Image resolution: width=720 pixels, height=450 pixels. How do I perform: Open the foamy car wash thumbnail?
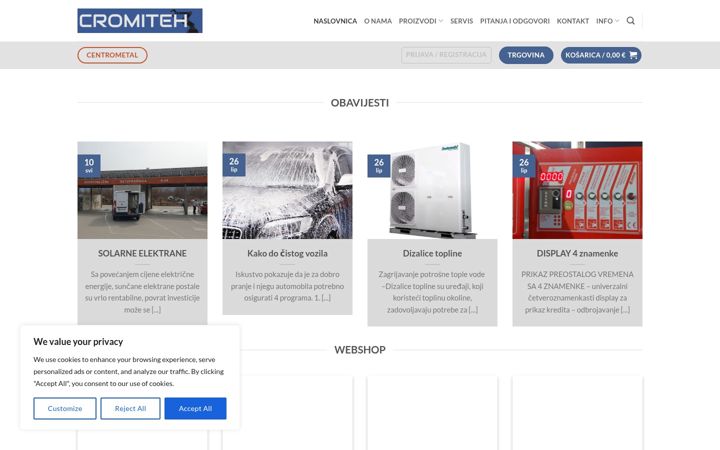click(287, 190)
